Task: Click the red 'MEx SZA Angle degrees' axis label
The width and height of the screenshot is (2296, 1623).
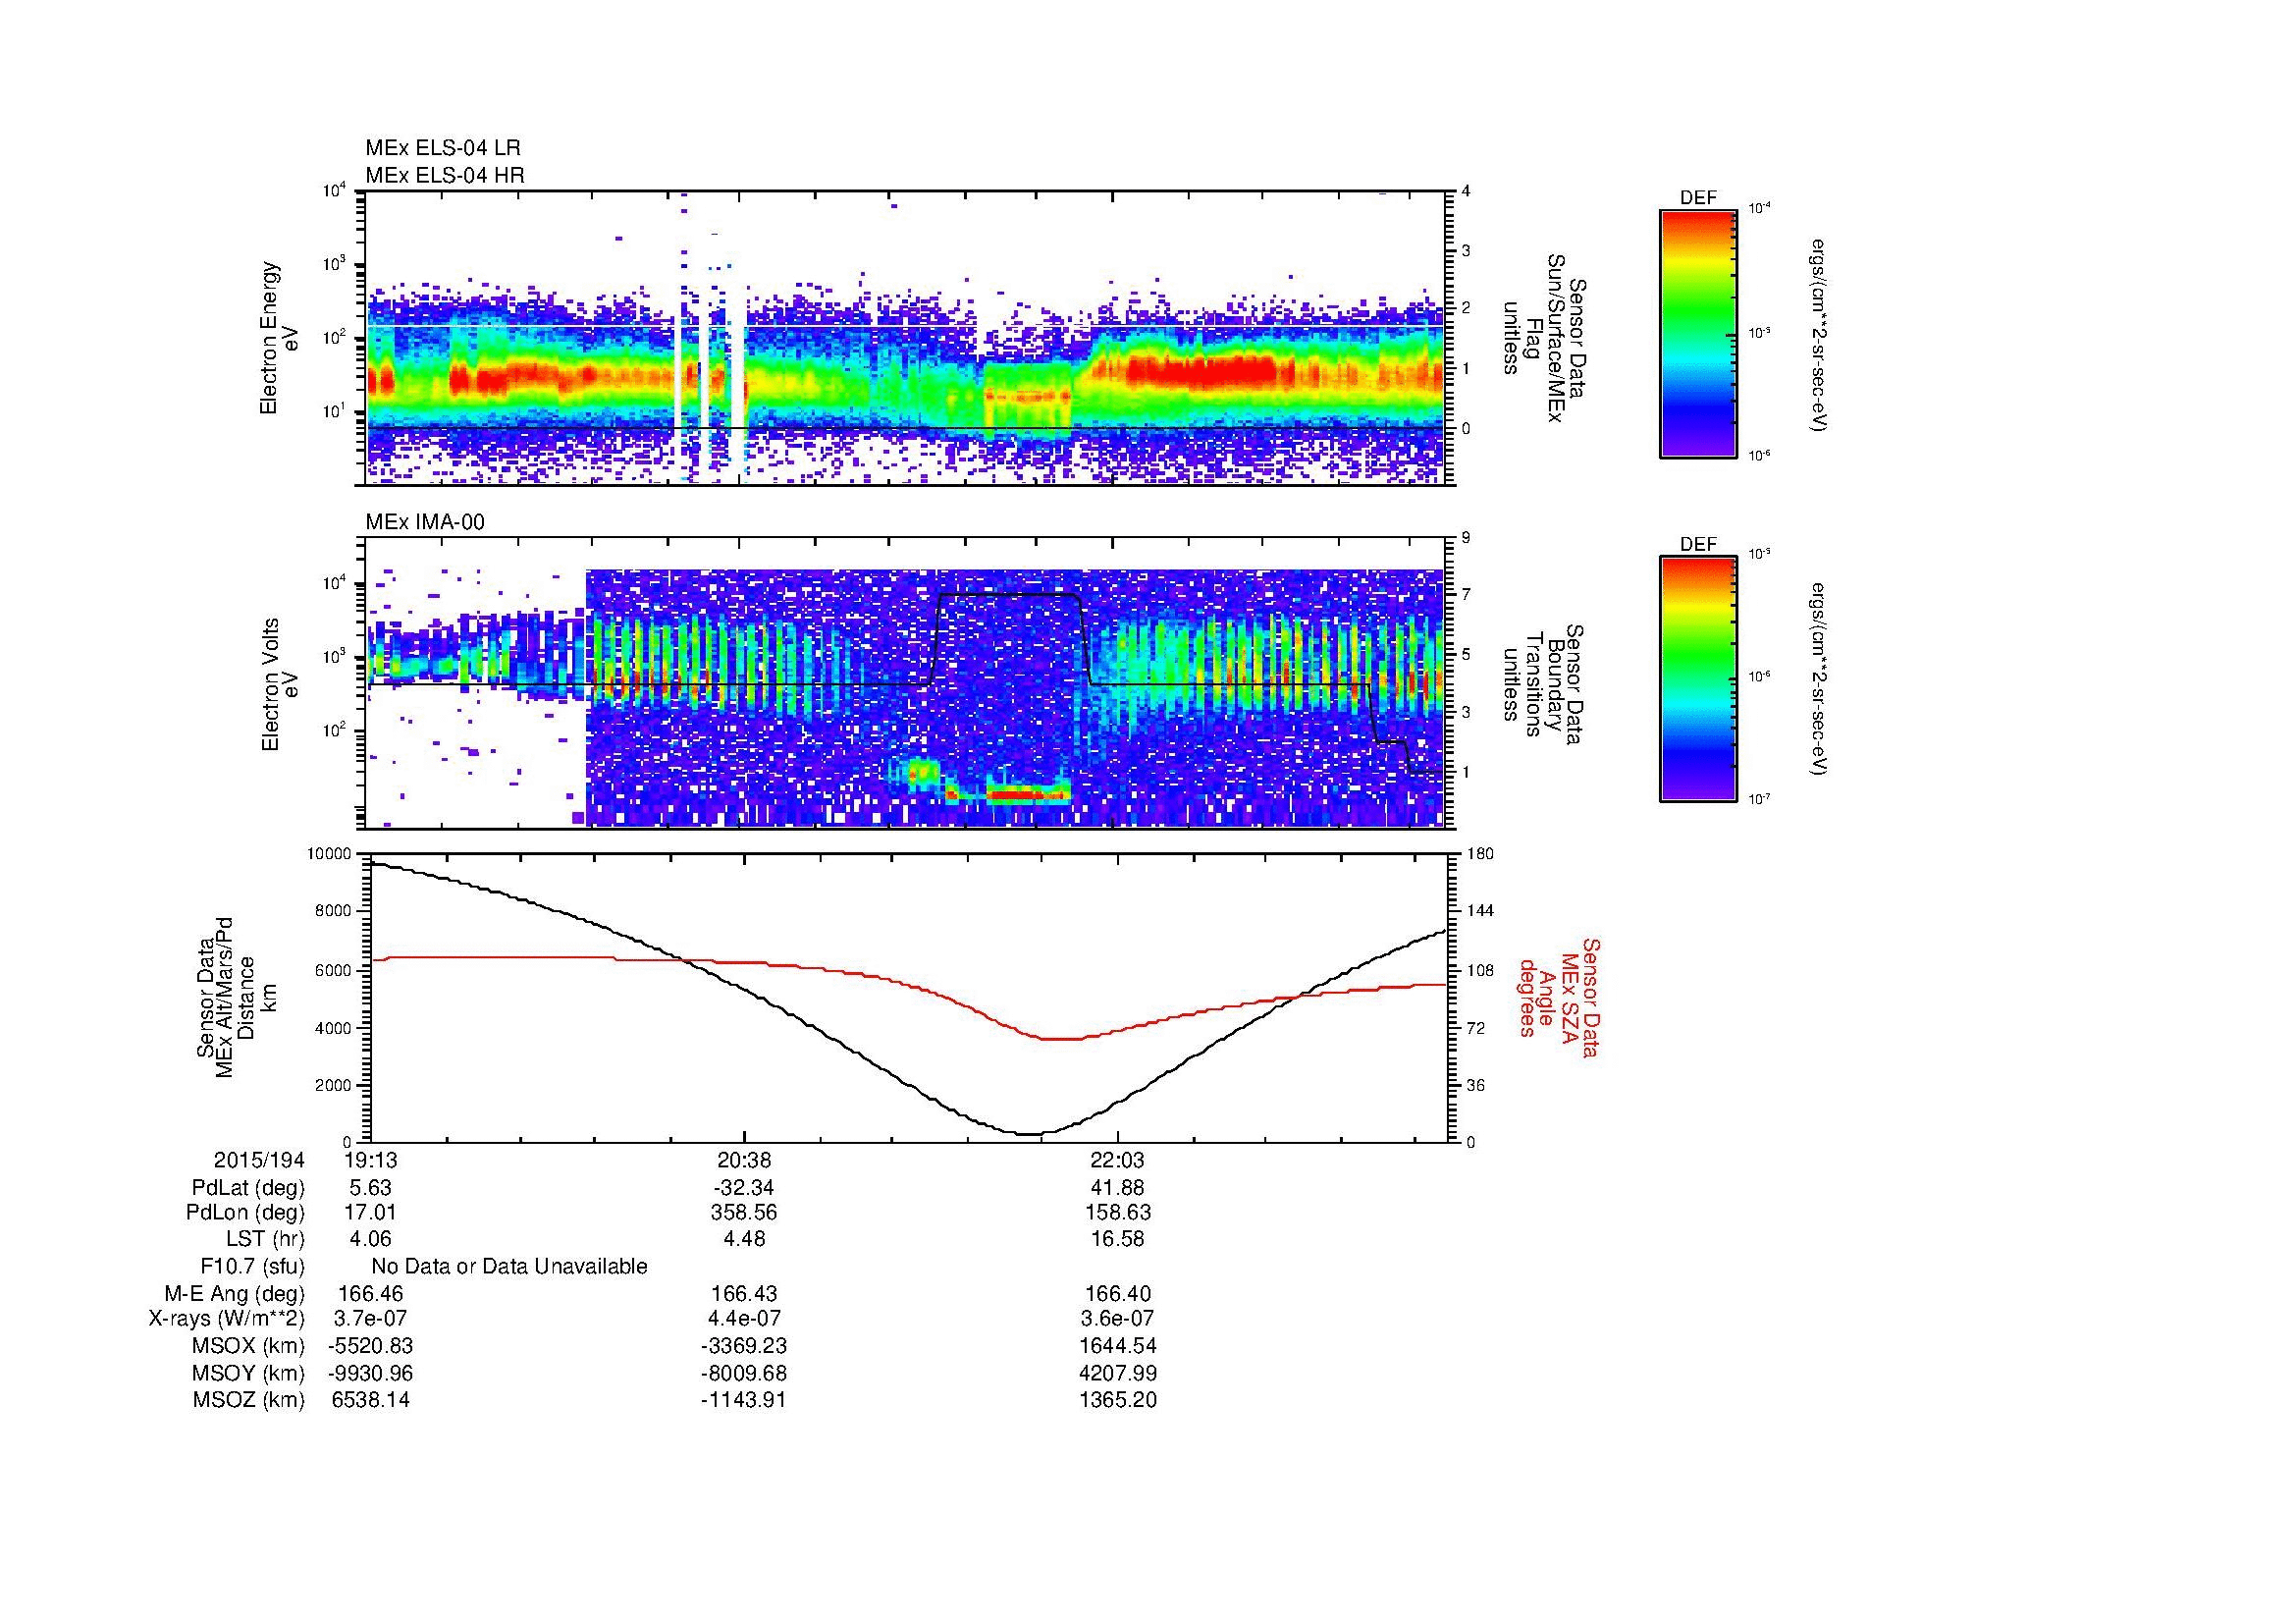Action: coord(1558,997)
